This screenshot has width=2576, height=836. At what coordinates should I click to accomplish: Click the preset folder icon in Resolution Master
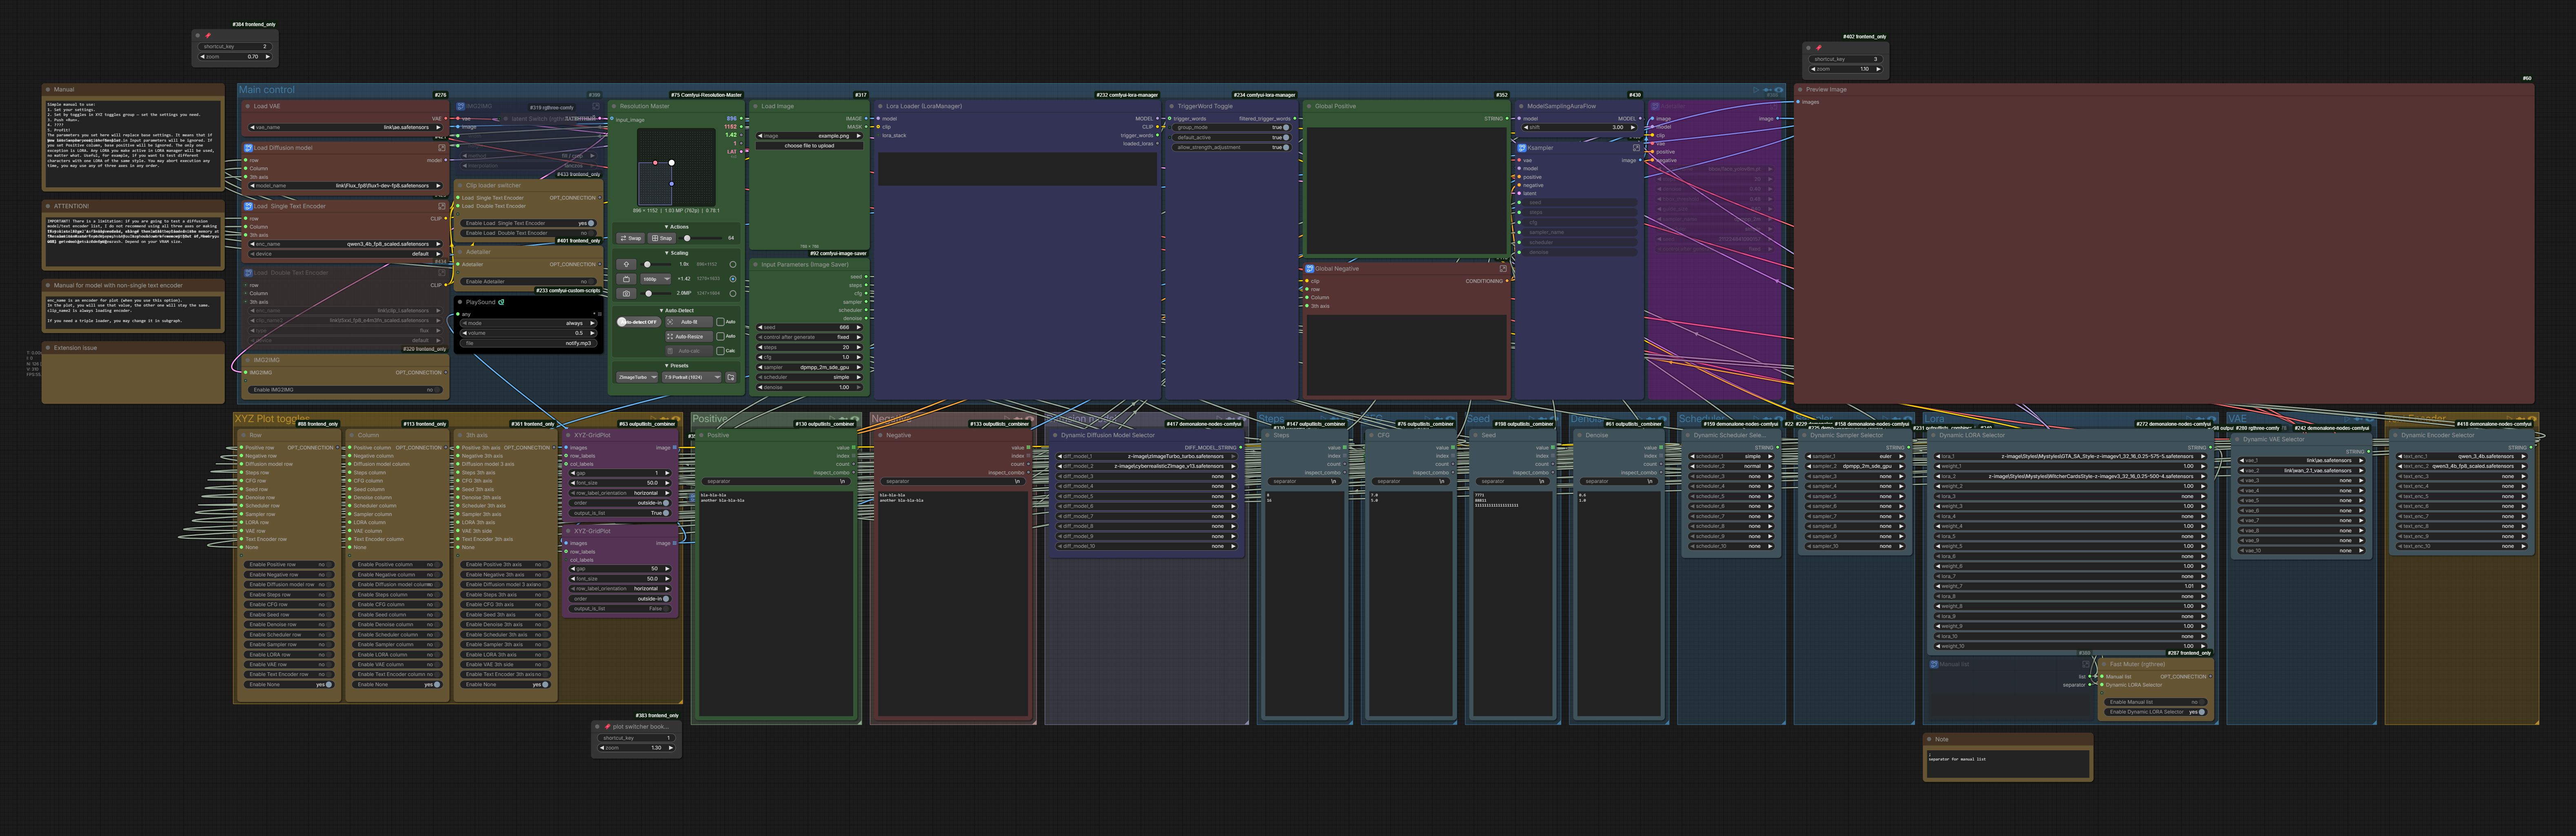tap(731, 377)
